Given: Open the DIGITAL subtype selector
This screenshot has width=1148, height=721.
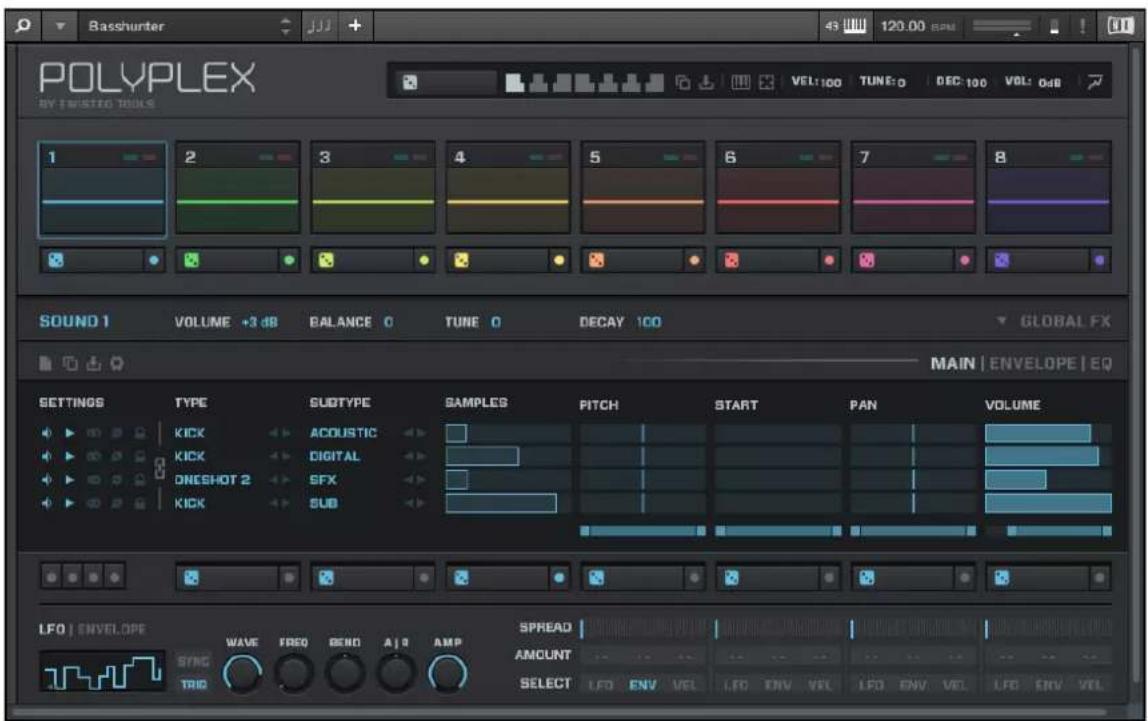Looking at the screenshot, I should pyautogui.click(x=335, y=457).
